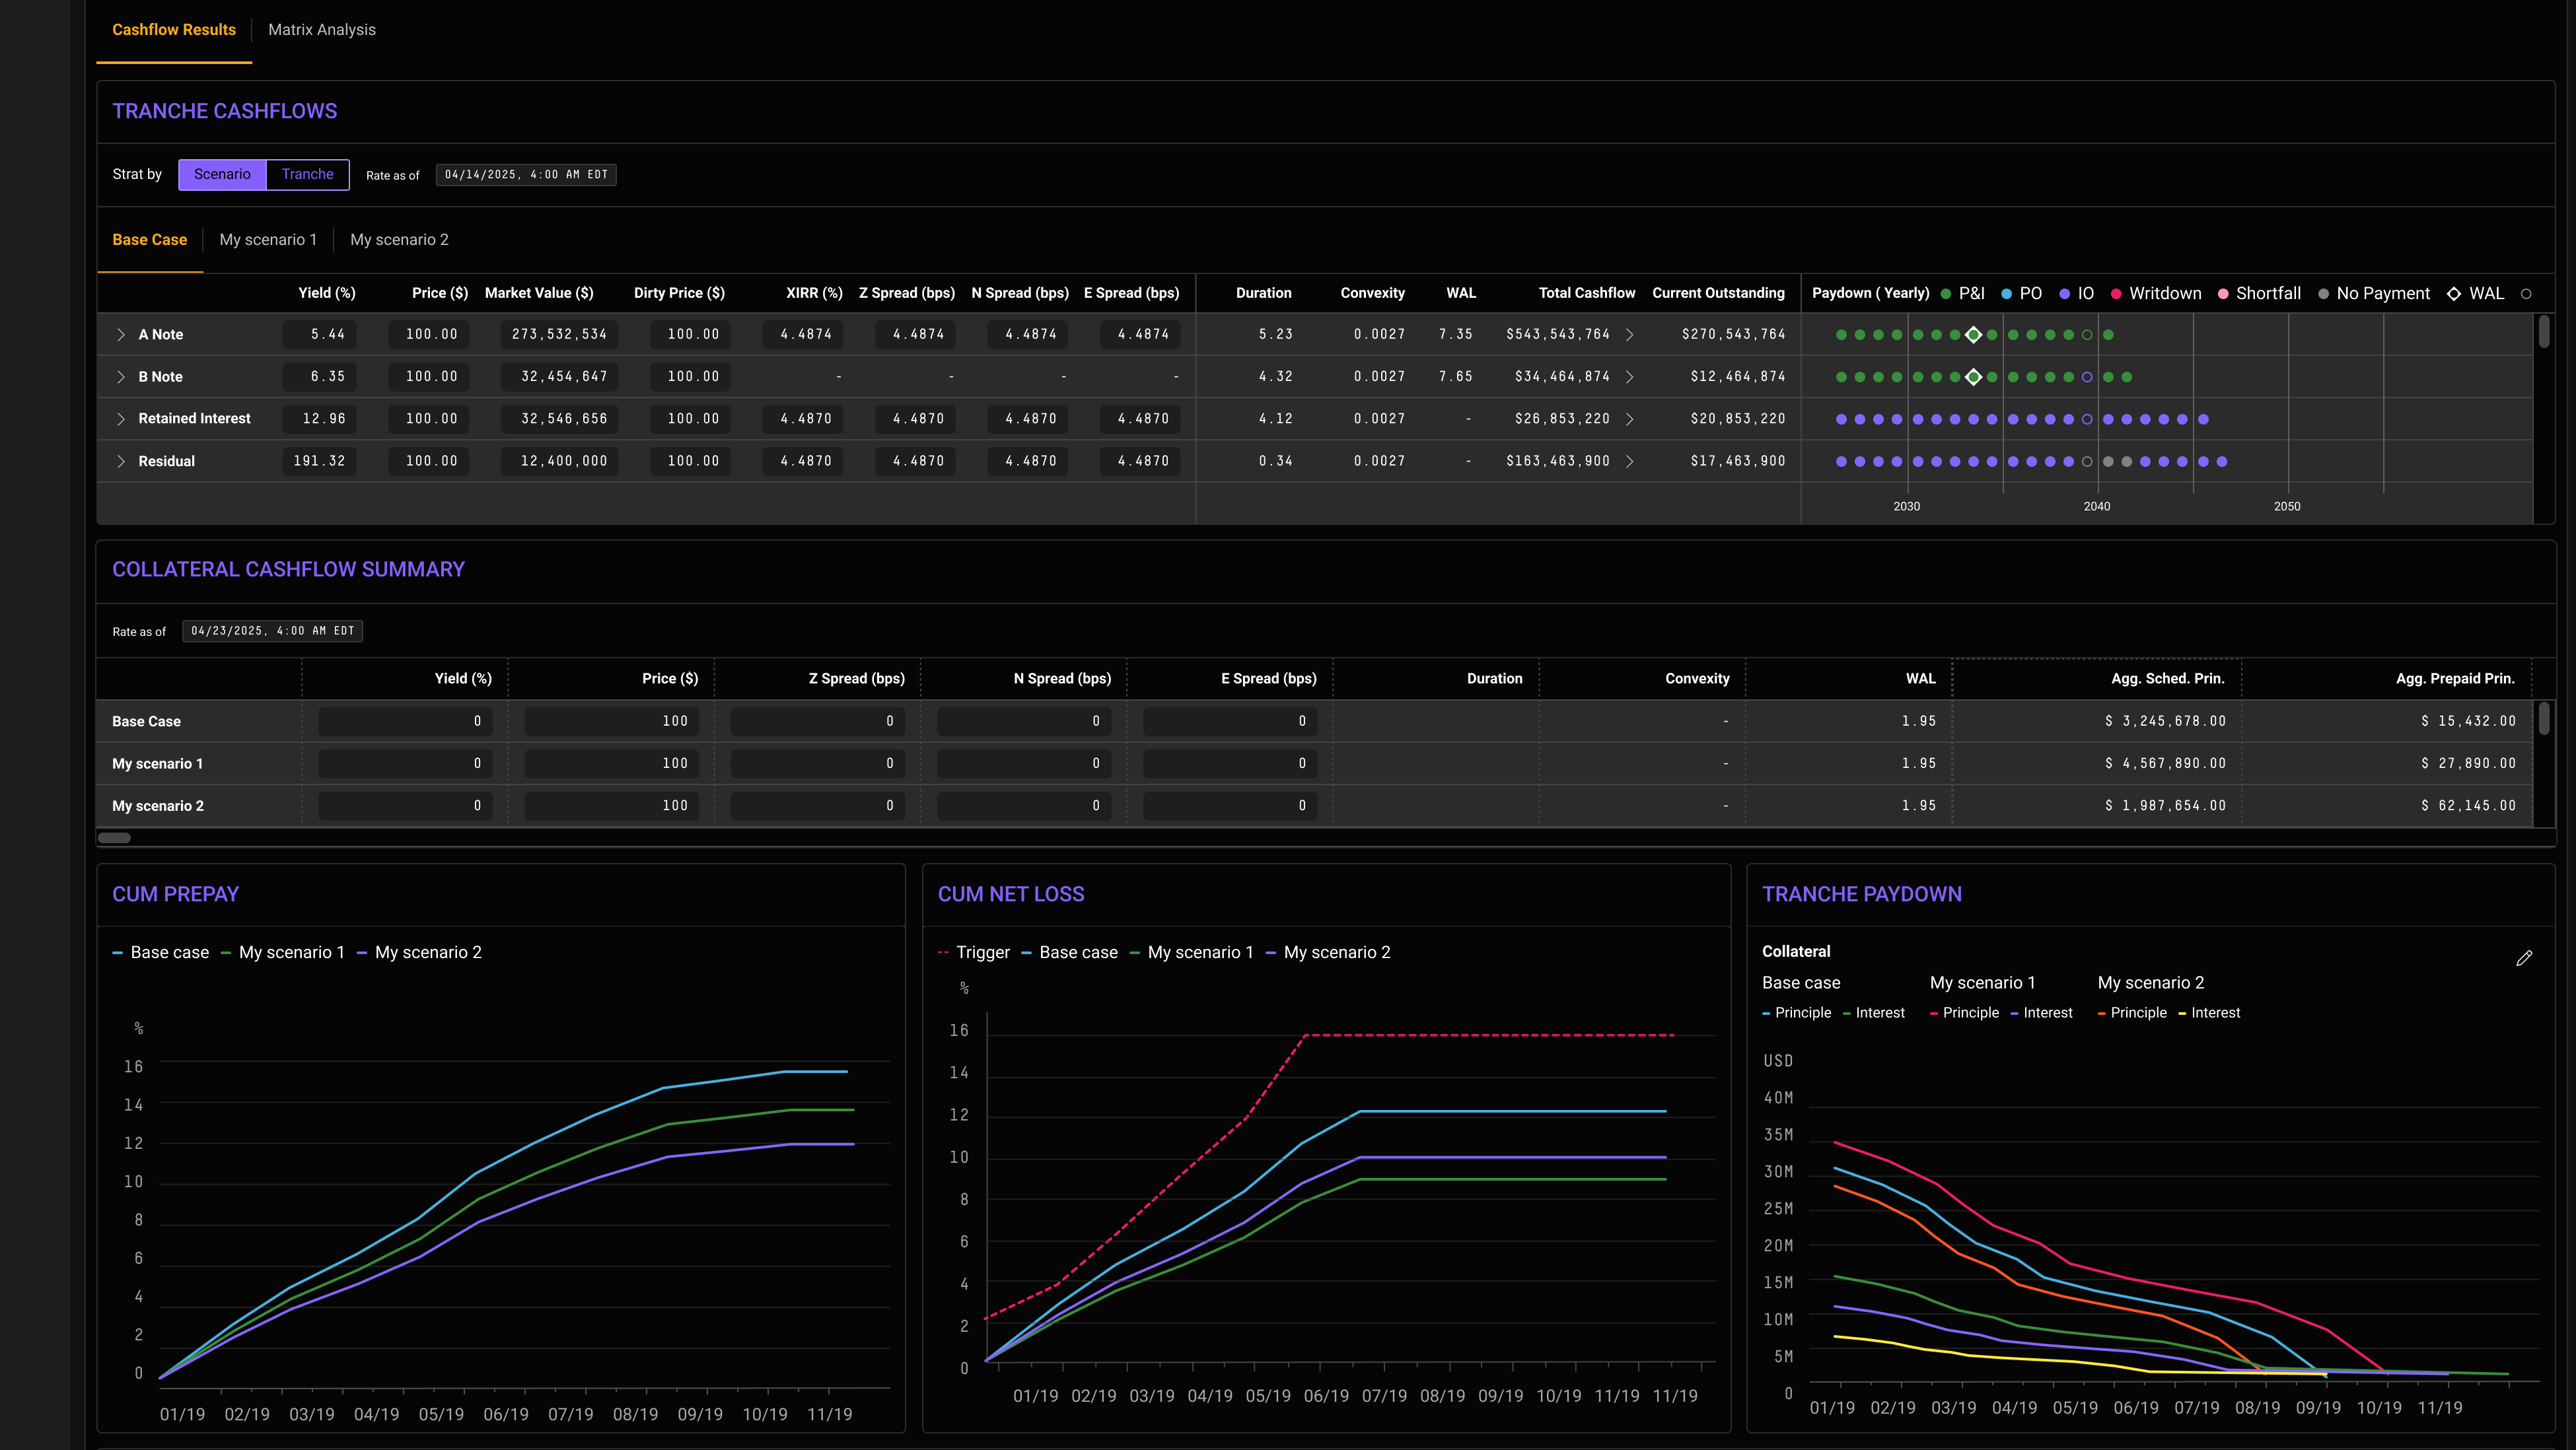Sort by Total Cashflow column header
This screenshot has height=1450, width=2576.
1586,293
